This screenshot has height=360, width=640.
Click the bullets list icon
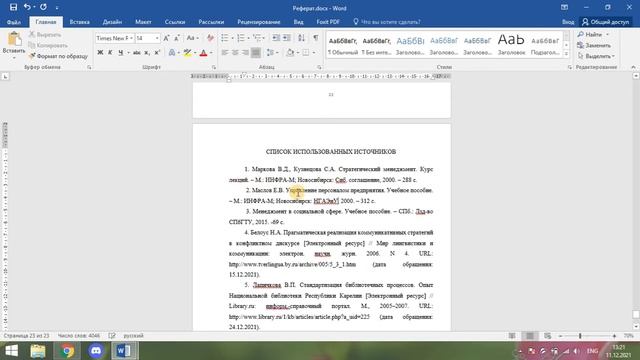tap(224, 38)
